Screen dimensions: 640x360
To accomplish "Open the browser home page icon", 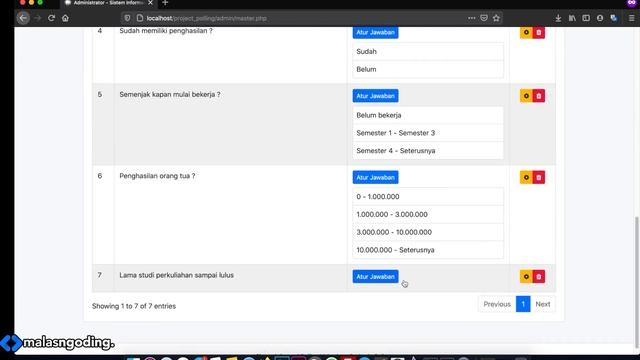I will [x=65, y=18].
